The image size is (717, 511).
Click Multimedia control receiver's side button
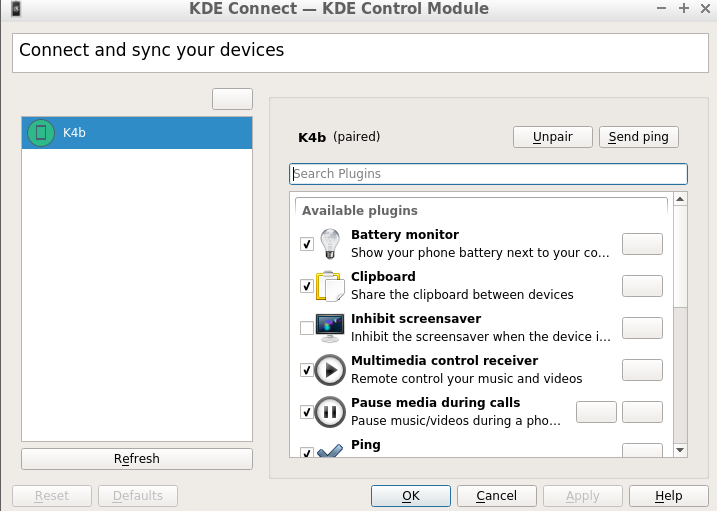pyautogui.click(x=642, y=370)
